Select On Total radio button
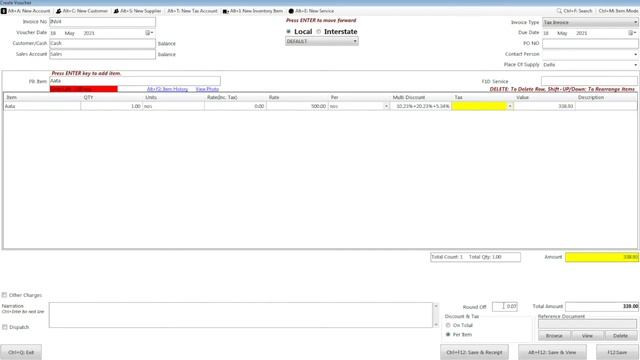The image size is (640, 360). 448,325
